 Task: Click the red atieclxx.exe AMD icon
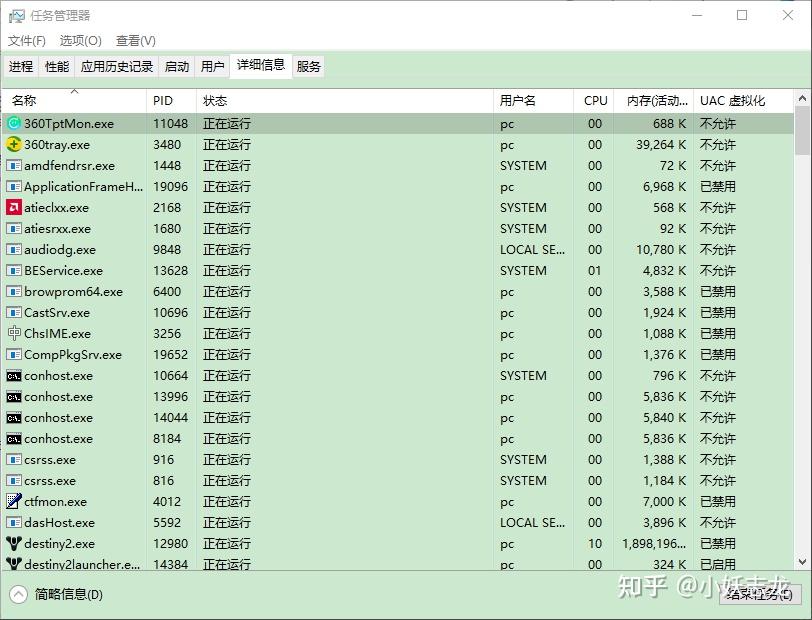point(14,208)
